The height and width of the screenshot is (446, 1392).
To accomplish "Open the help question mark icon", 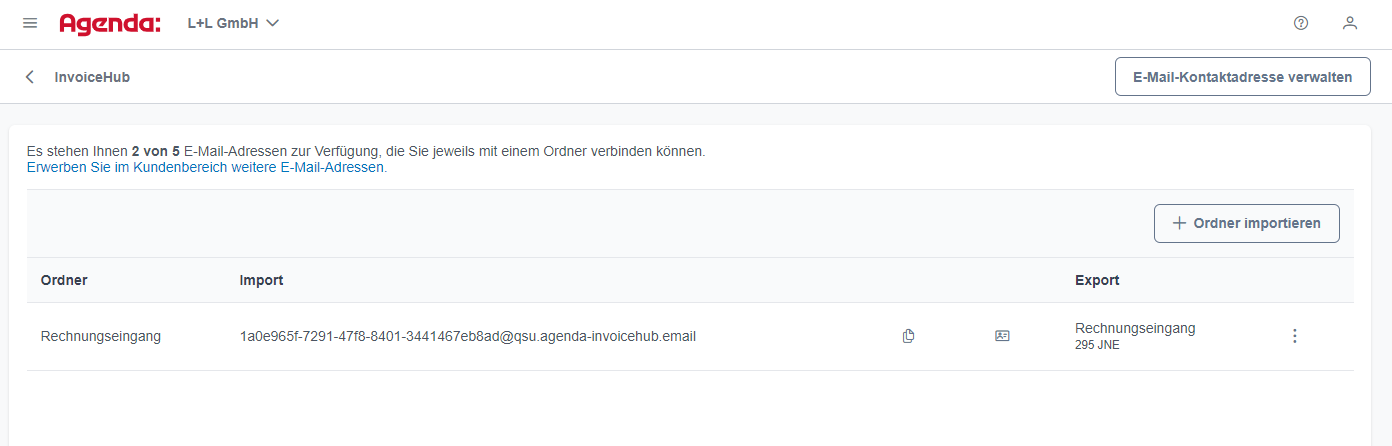I will click(x=1301, y=23).
